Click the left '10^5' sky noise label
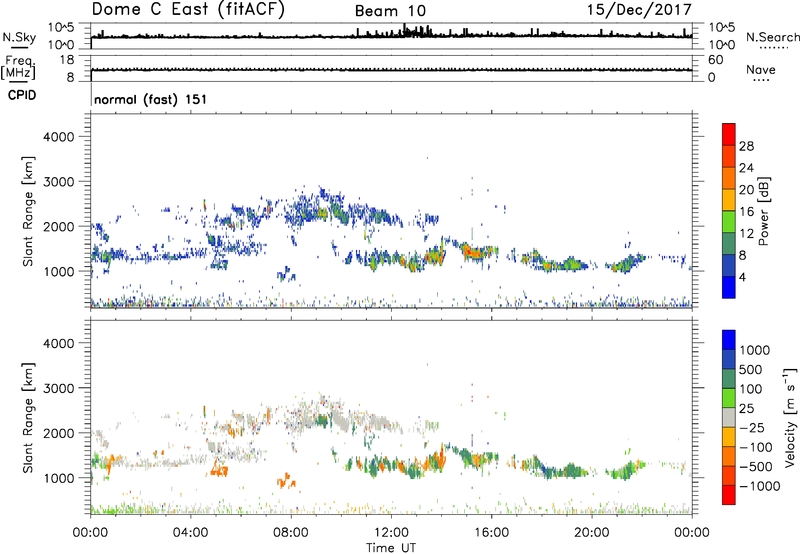This screenshot has height=554, width=800. 61,28
